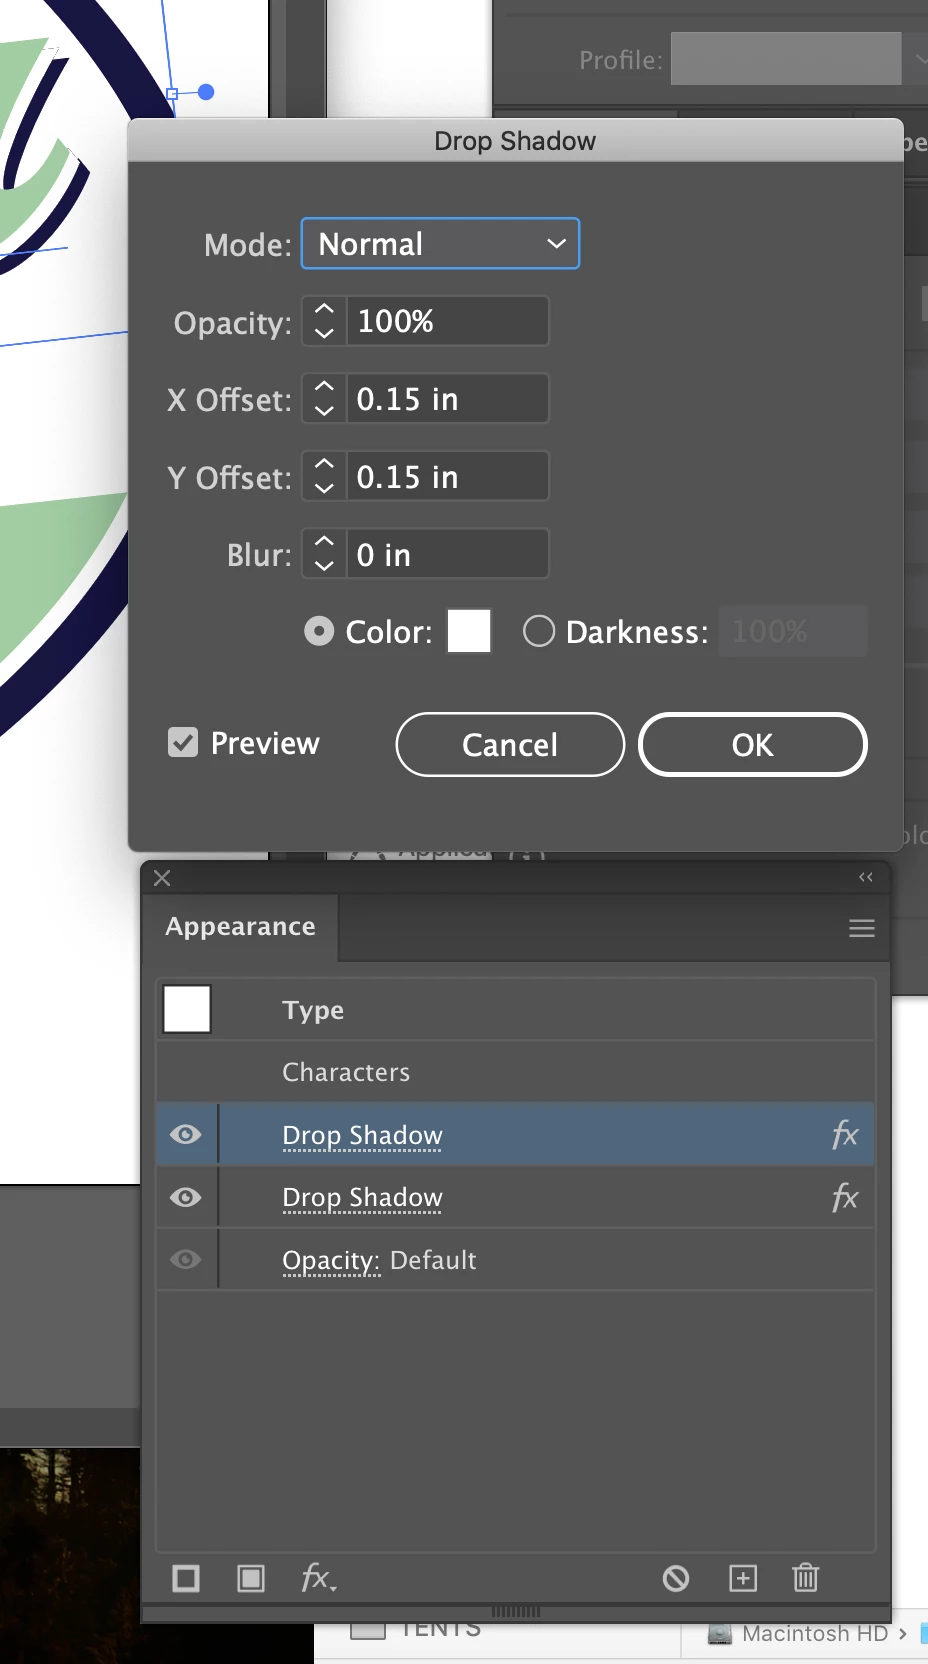The height and width of the screenshot is (1664, 928).
Task: Add New Fill in Appearance panel
Action: (x=251, y=1578)
